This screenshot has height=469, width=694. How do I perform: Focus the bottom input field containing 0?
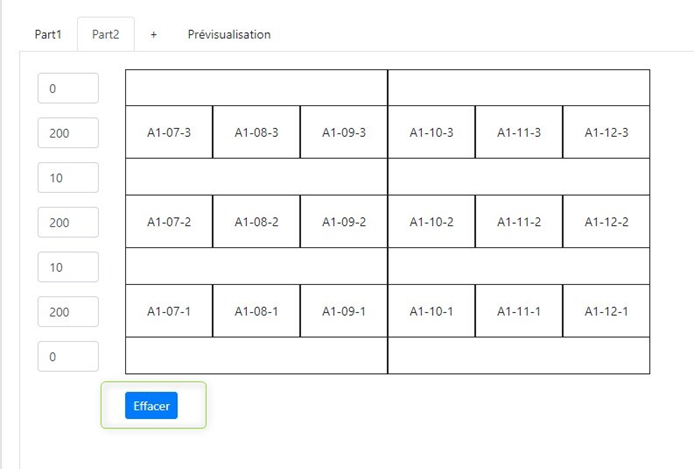point(68,356)
